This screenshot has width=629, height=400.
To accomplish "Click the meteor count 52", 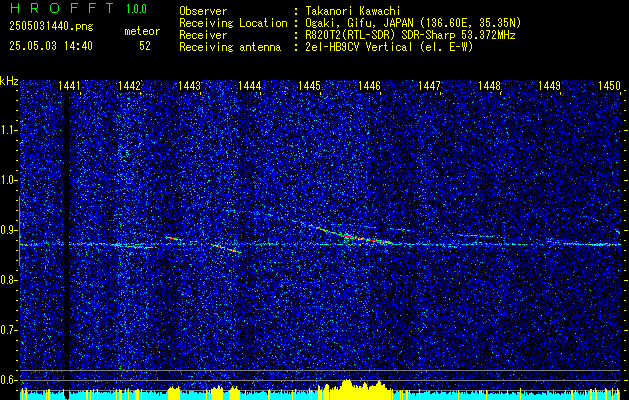I will [145, 46].
